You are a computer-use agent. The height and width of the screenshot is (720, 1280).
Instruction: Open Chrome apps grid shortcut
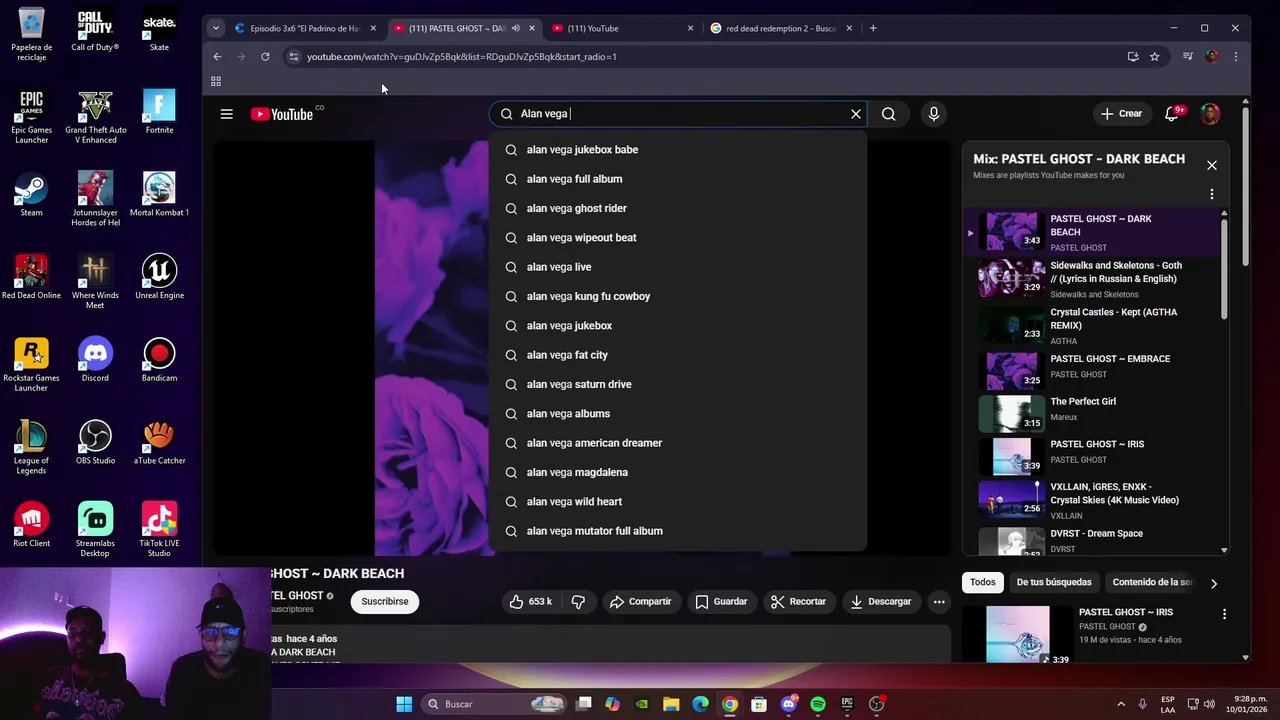[x=215, y=81]
